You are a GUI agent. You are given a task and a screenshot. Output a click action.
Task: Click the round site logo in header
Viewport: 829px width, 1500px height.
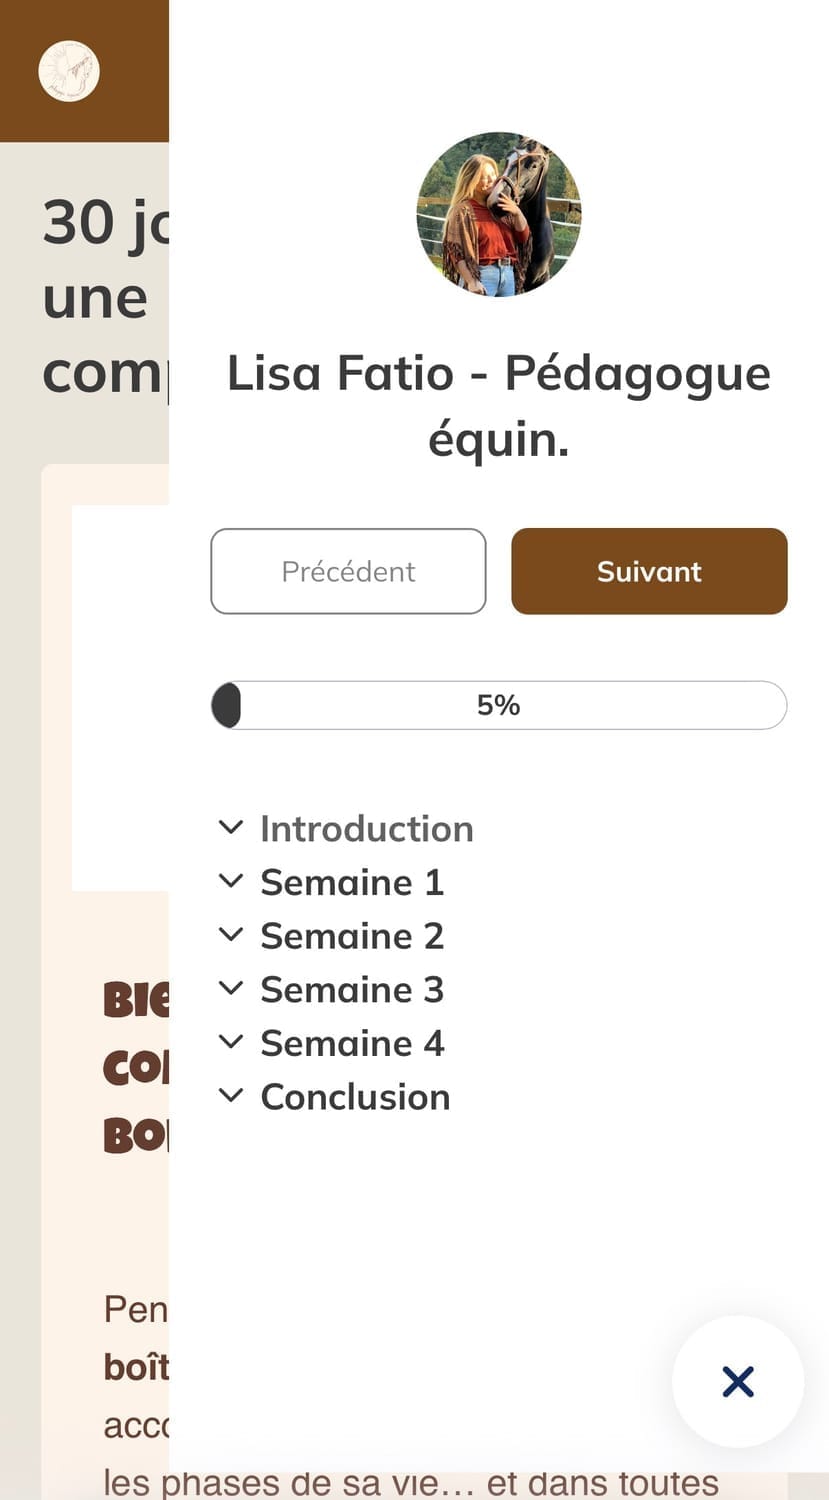(69, 71)
